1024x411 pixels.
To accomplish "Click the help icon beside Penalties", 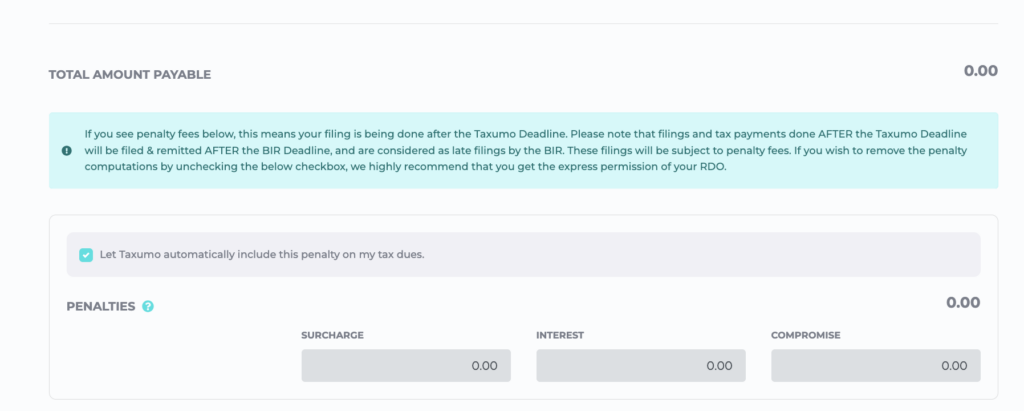I will (148, 306).
